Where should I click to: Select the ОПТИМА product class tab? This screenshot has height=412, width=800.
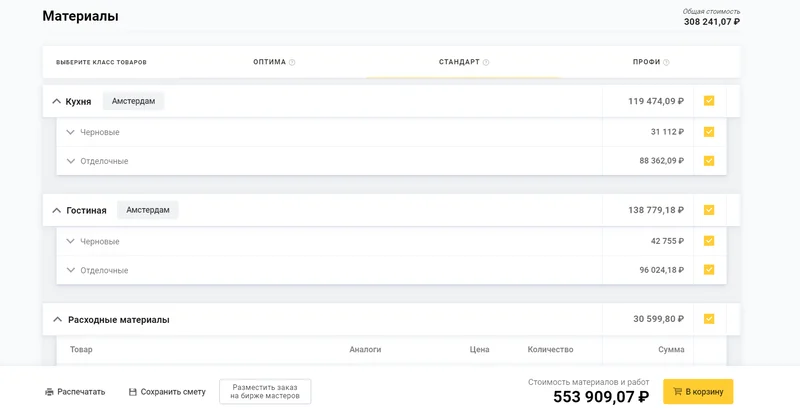click(270, 62)
